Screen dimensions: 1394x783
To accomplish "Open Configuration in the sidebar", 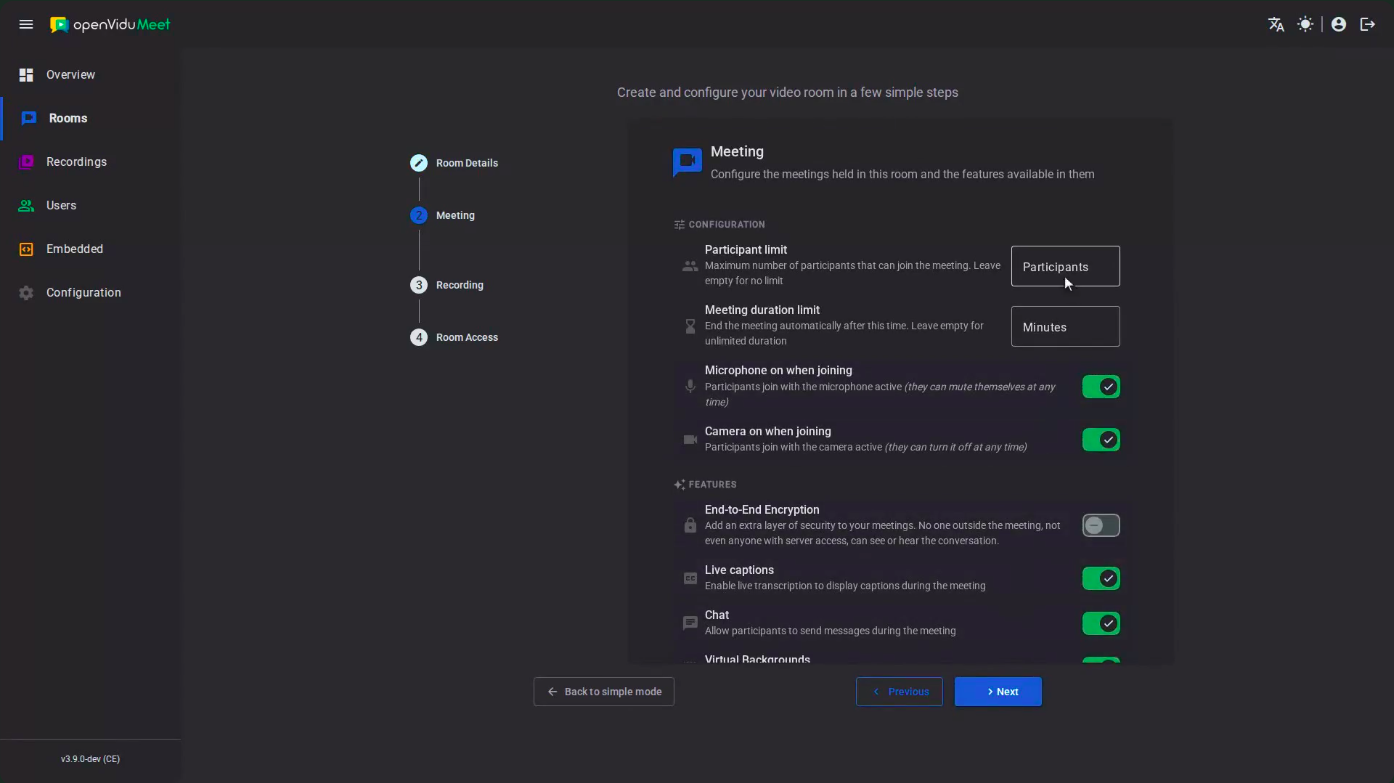I will 91,293.
